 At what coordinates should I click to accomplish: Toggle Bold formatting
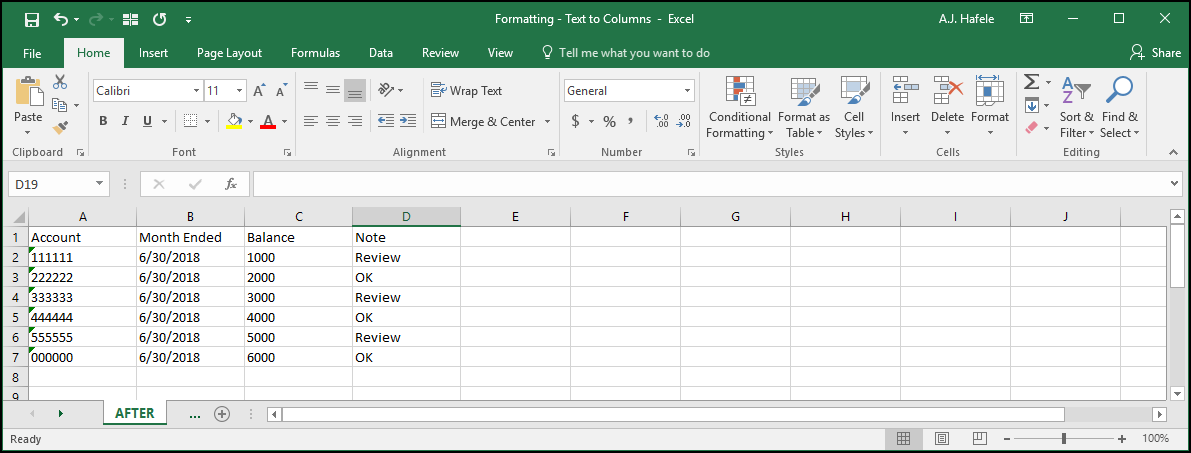[x=103, y=121]
